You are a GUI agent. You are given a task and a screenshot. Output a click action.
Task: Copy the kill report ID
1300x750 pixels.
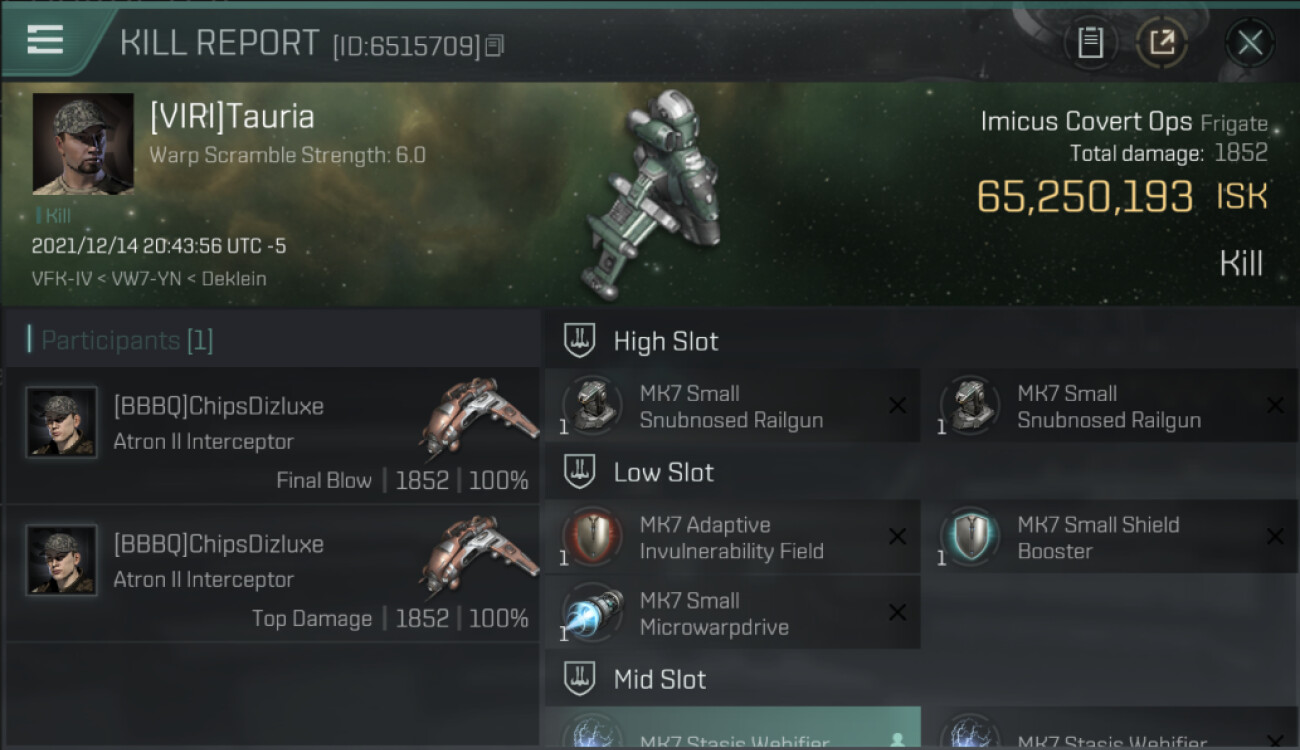(x=495, y=46)
